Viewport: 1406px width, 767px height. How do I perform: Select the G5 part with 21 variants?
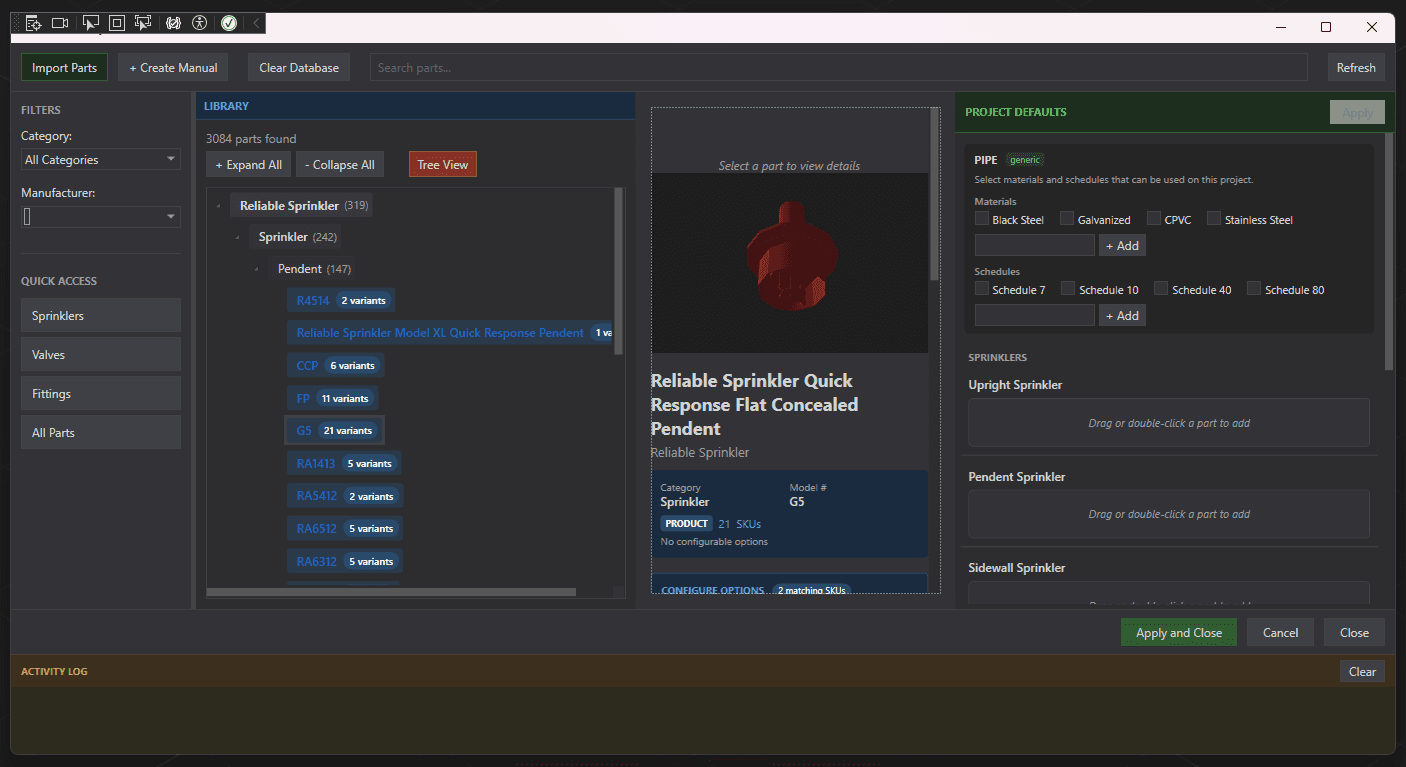click(334, 430)
